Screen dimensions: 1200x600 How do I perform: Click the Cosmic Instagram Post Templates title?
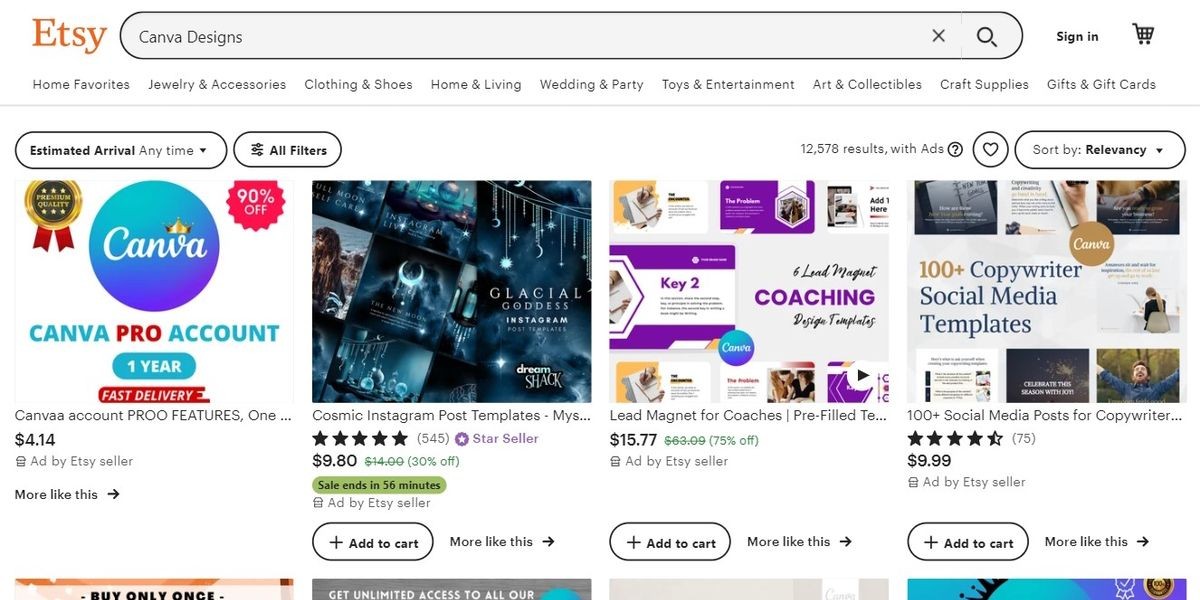(x=452, y=415)
